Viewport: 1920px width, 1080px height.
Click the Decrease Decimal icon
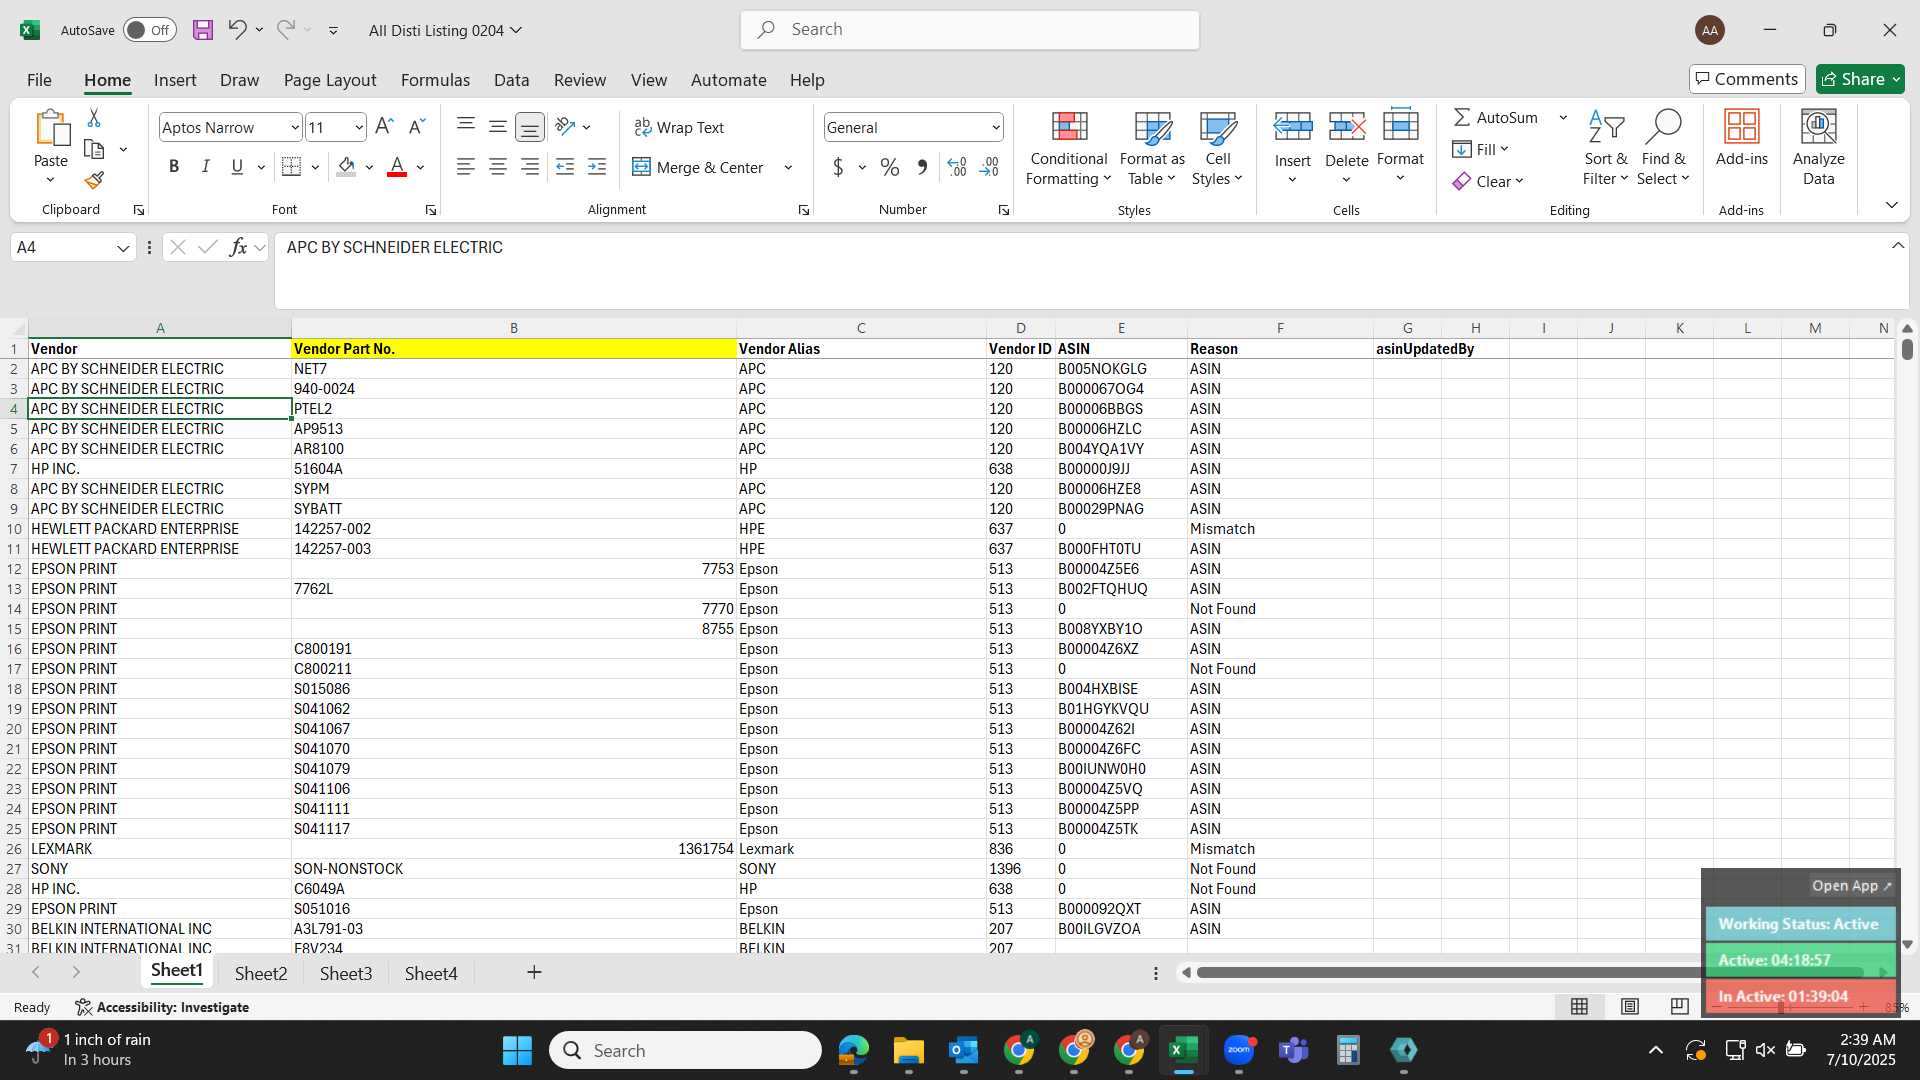pos(989,167)
